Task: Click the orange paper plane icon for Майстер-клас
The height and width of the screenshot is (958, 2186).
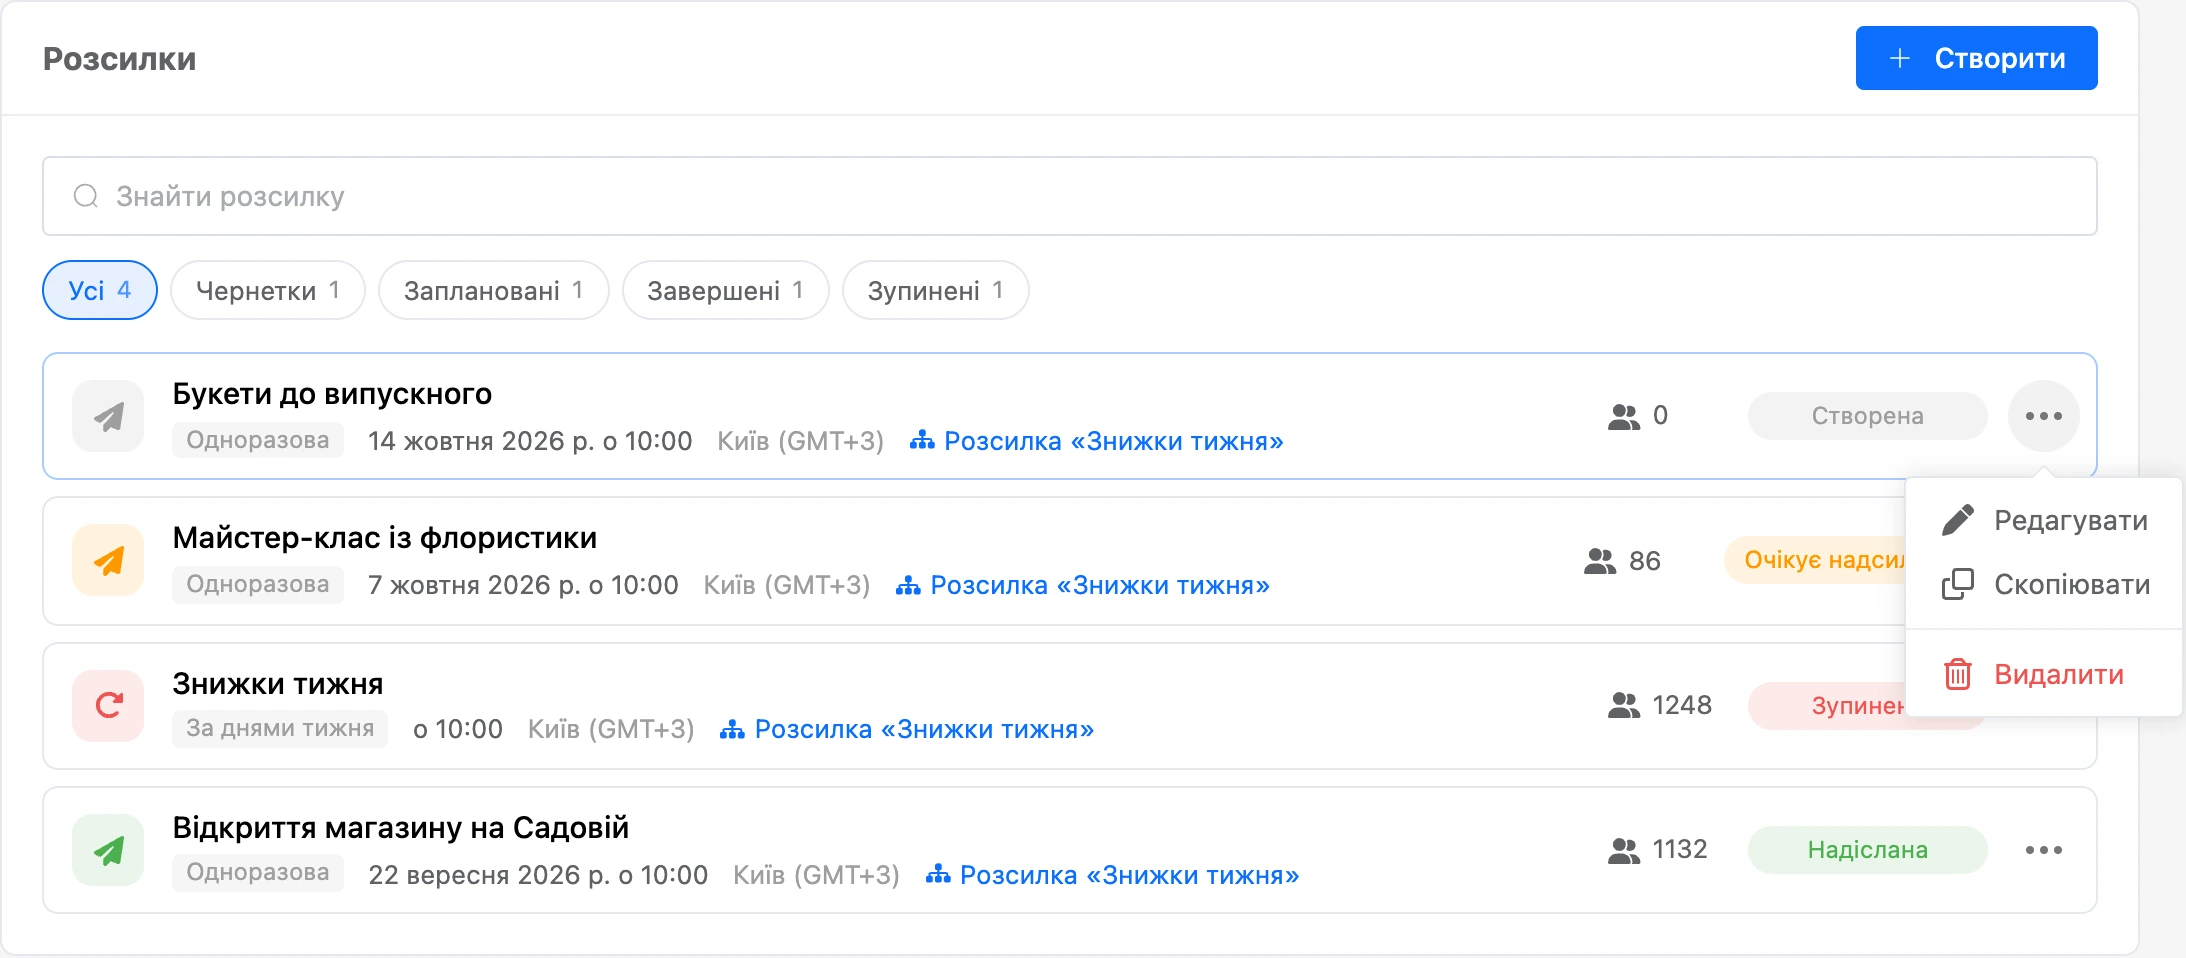Action: click(x=108, y=560)
